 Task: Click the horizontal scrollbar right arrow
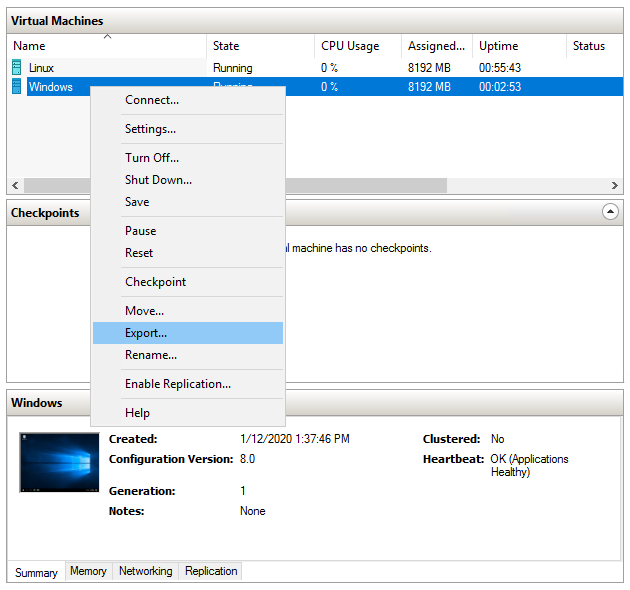(615, 185)
